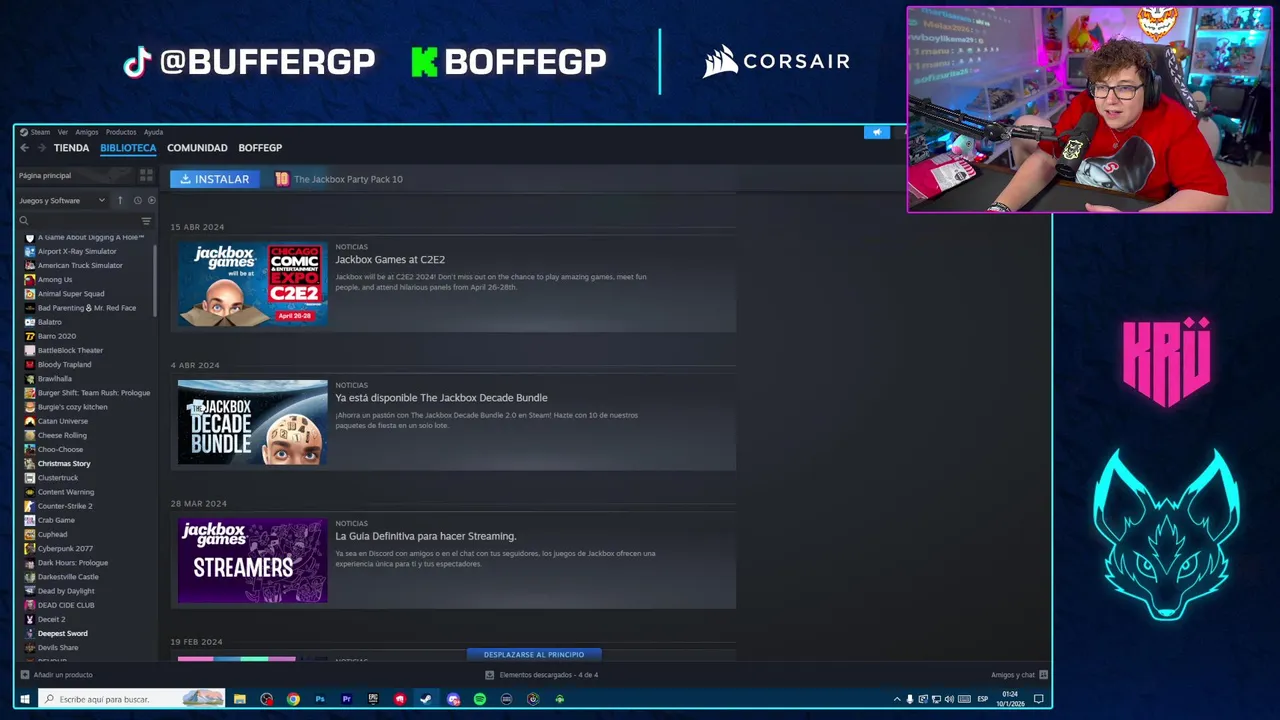Screen dimensions: 1280x720
Task: Select Catan Universe in library
Action: 62,421
